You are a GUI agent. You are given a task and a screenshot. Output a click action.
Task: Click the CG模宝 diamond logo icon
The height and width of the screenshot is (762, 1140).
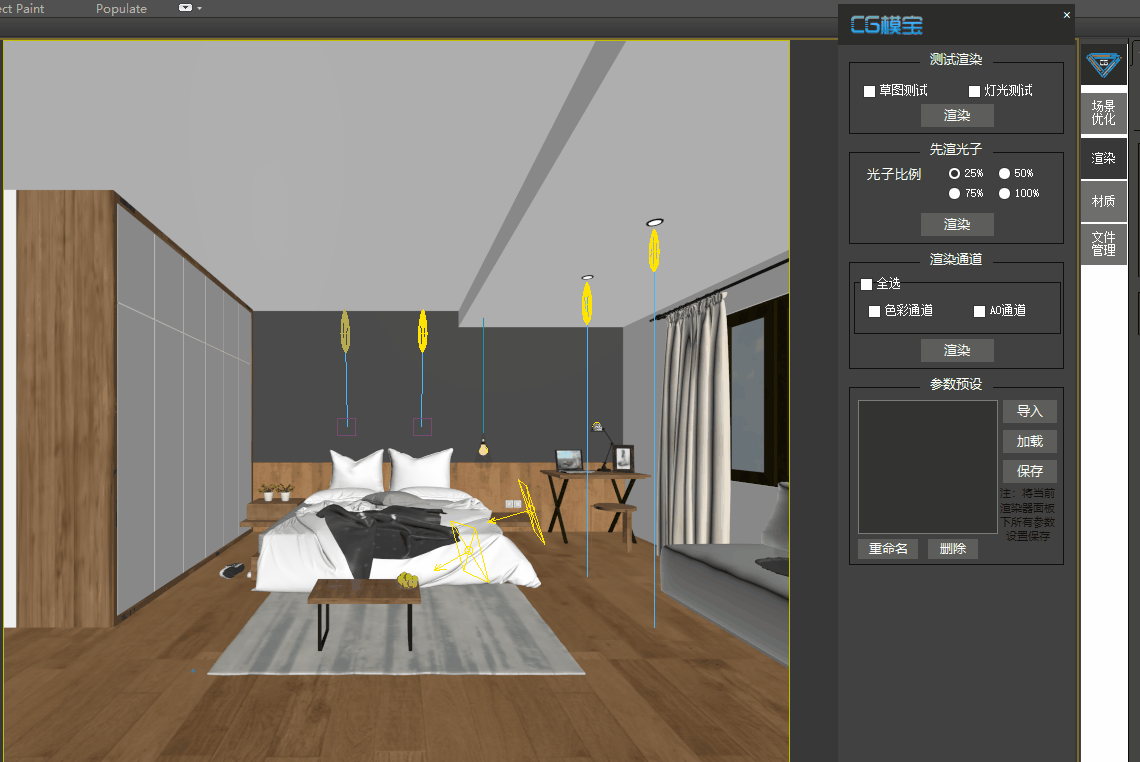(x=1103, y=64)
